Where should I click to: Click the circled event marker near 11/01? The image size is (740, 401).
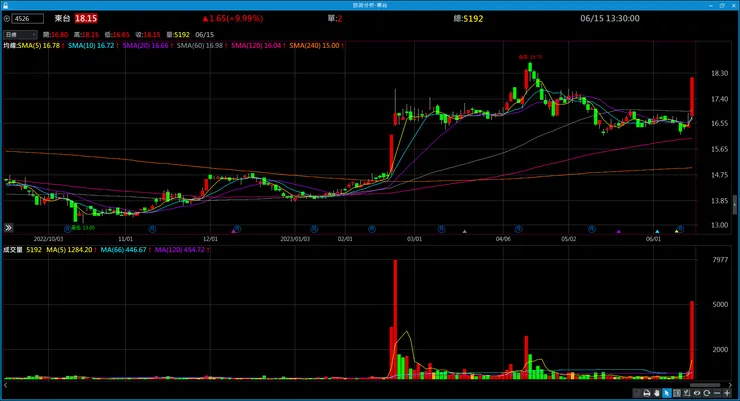[152, 229]
